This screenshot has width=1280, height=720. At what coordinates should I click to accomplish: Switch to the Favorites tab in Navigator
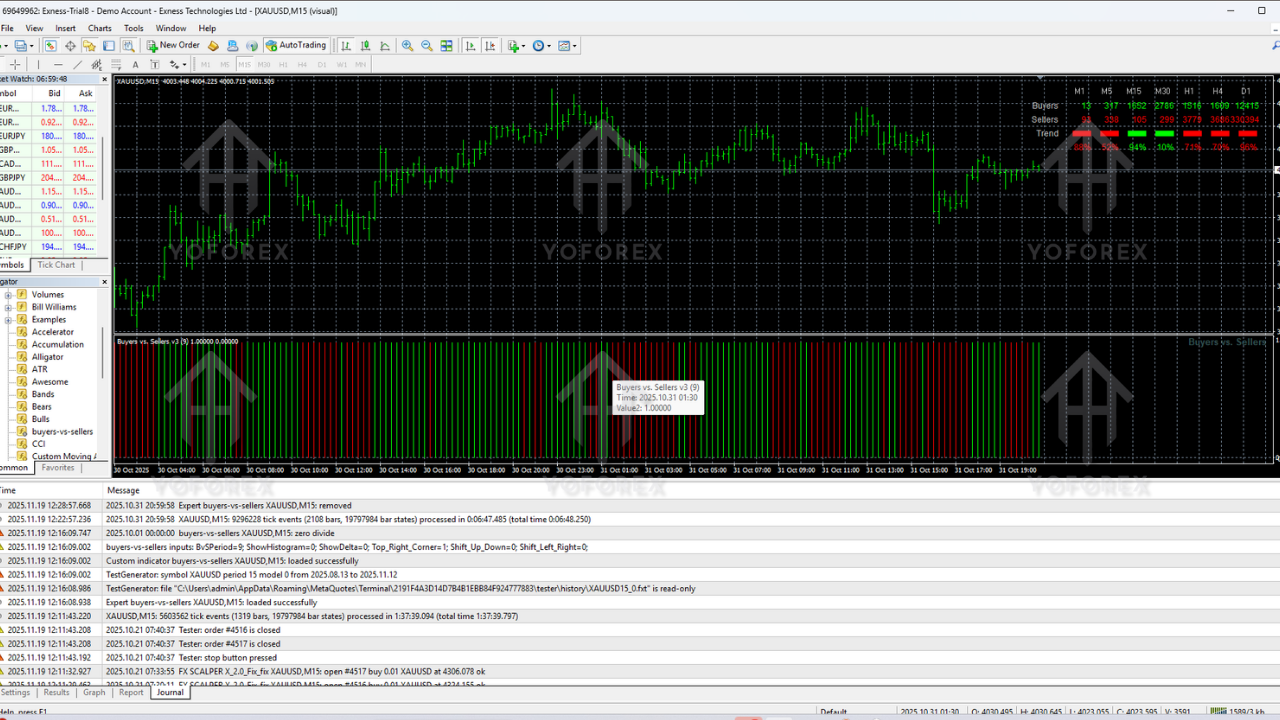(58, 467)
